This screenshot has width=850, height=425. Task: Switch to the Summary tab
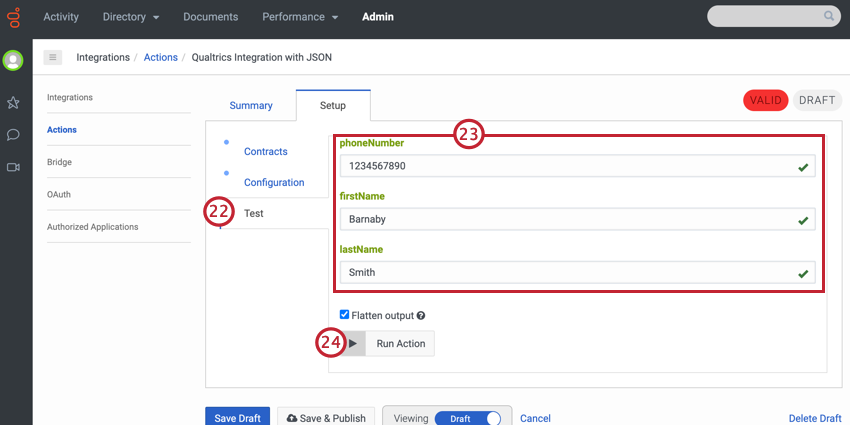(251, 106)
